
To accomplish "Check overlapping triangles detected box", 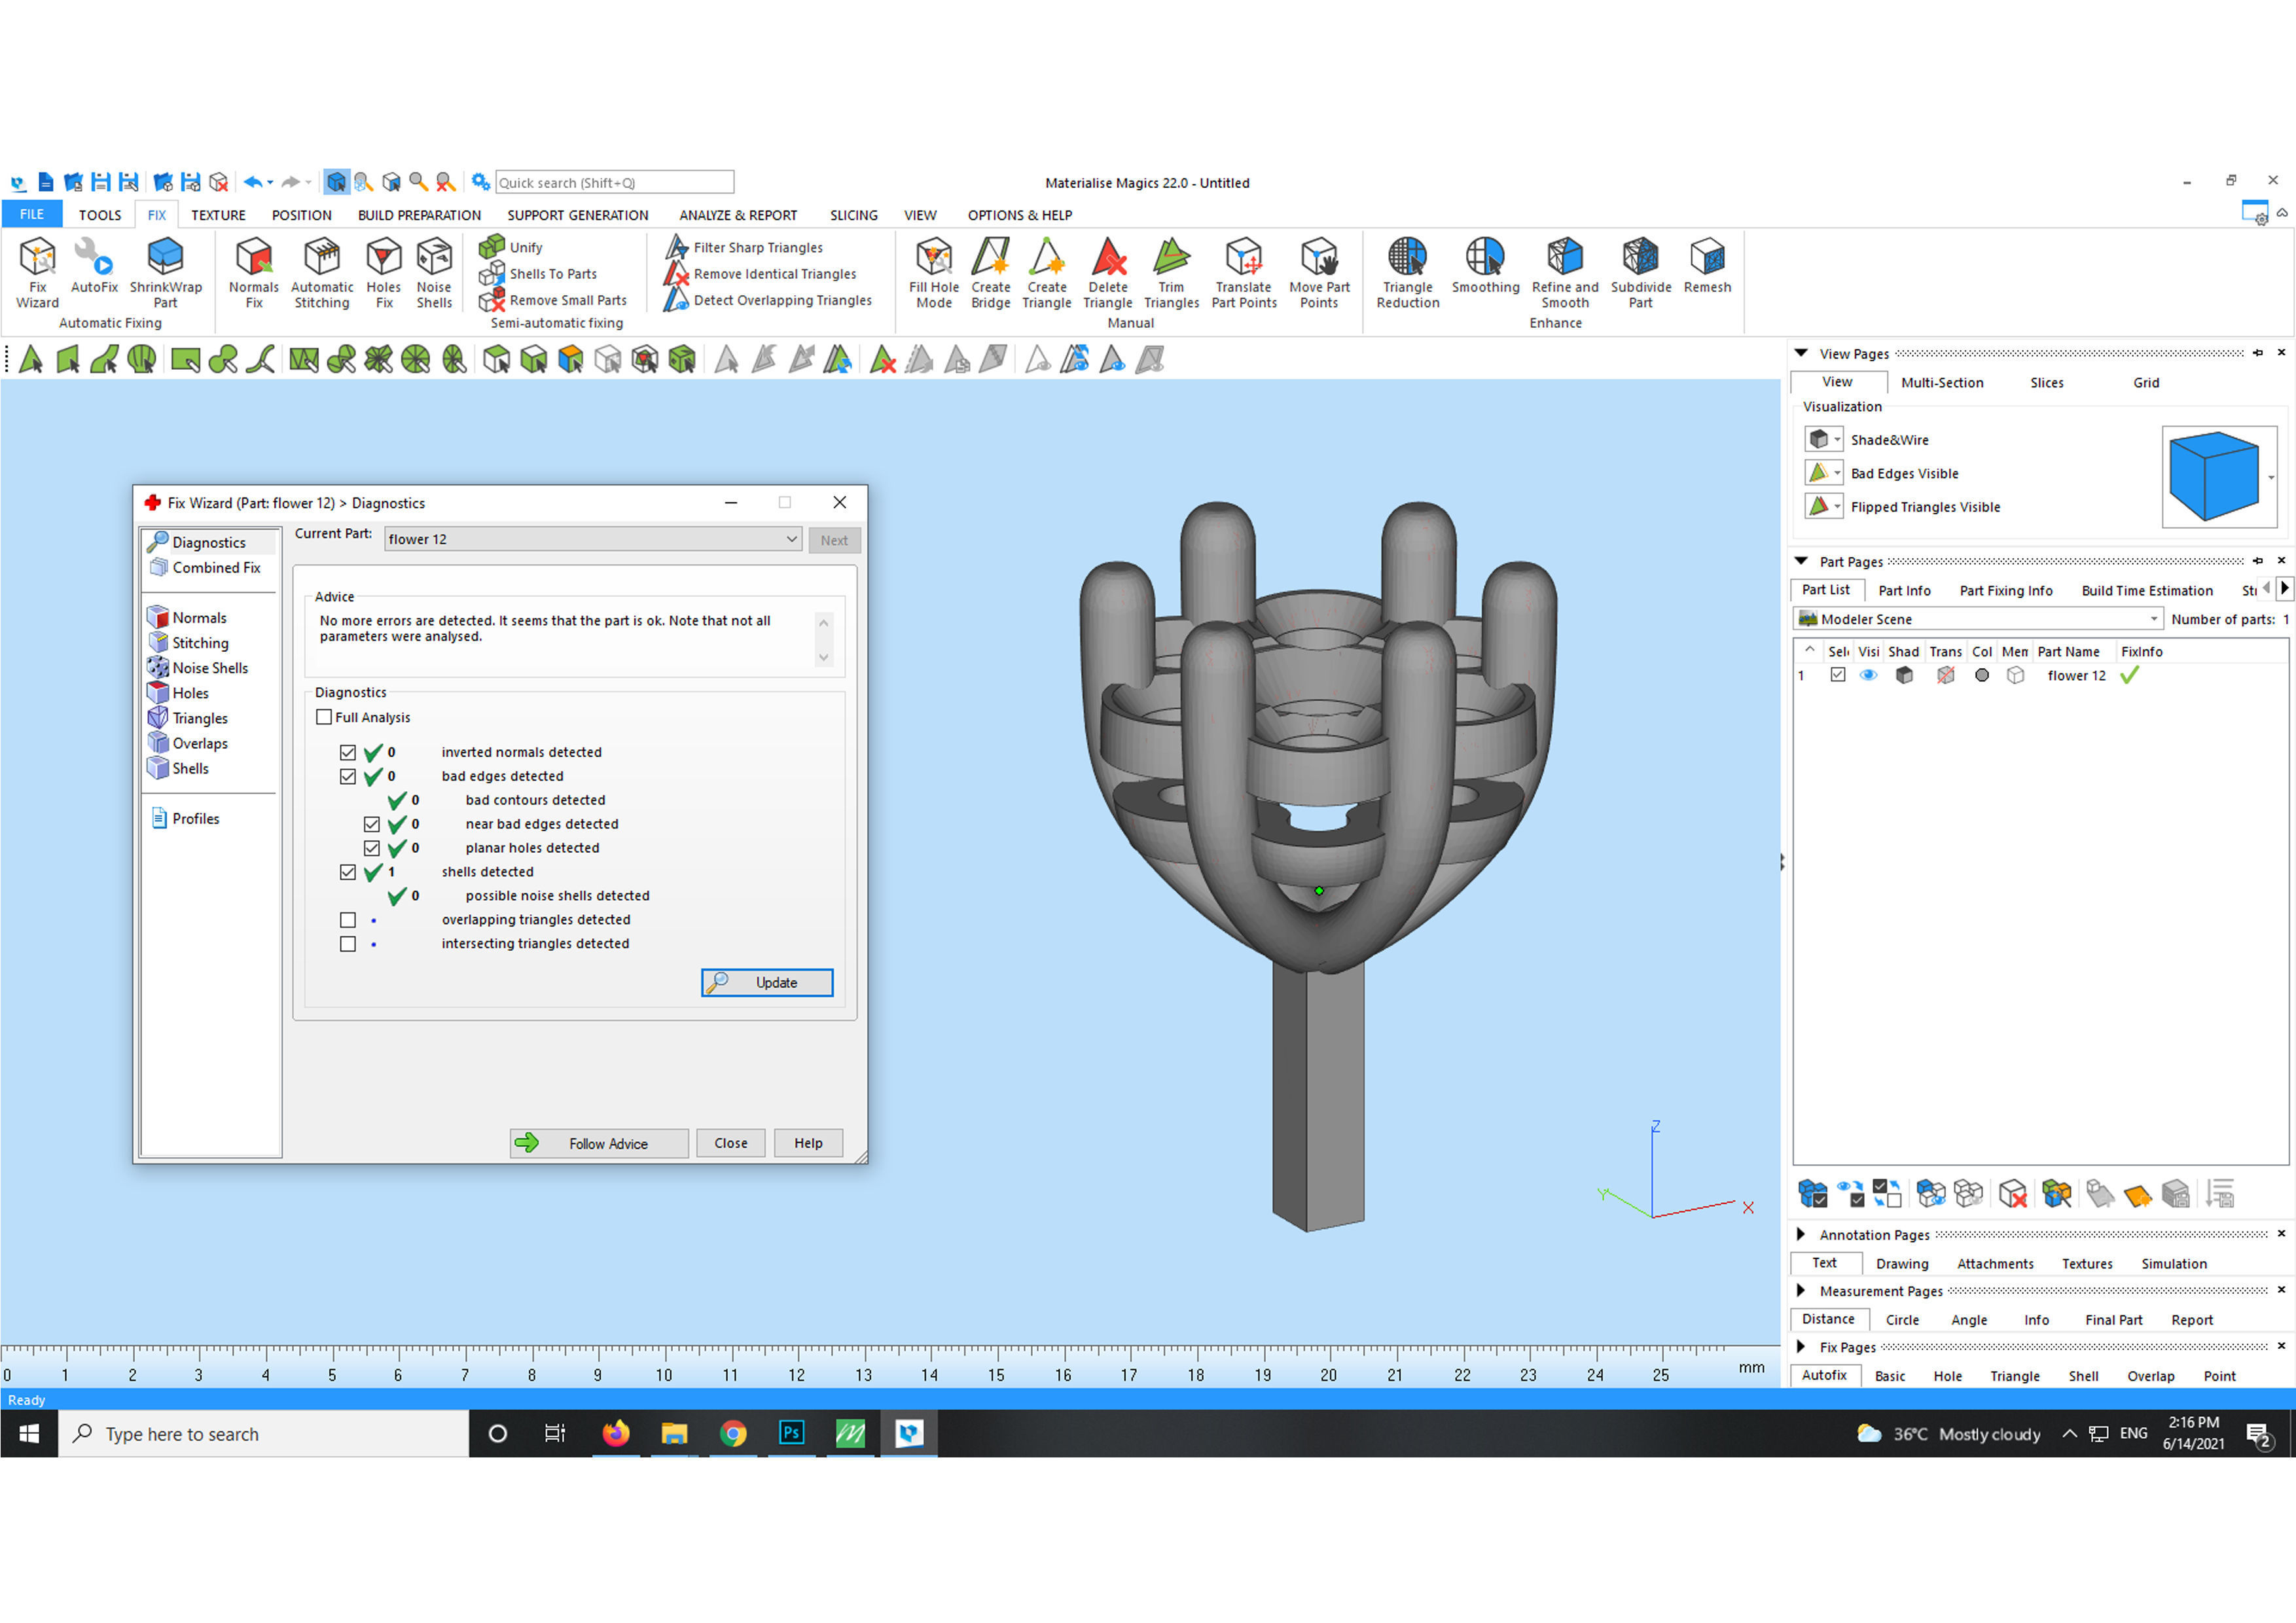I will click(348, 920).
